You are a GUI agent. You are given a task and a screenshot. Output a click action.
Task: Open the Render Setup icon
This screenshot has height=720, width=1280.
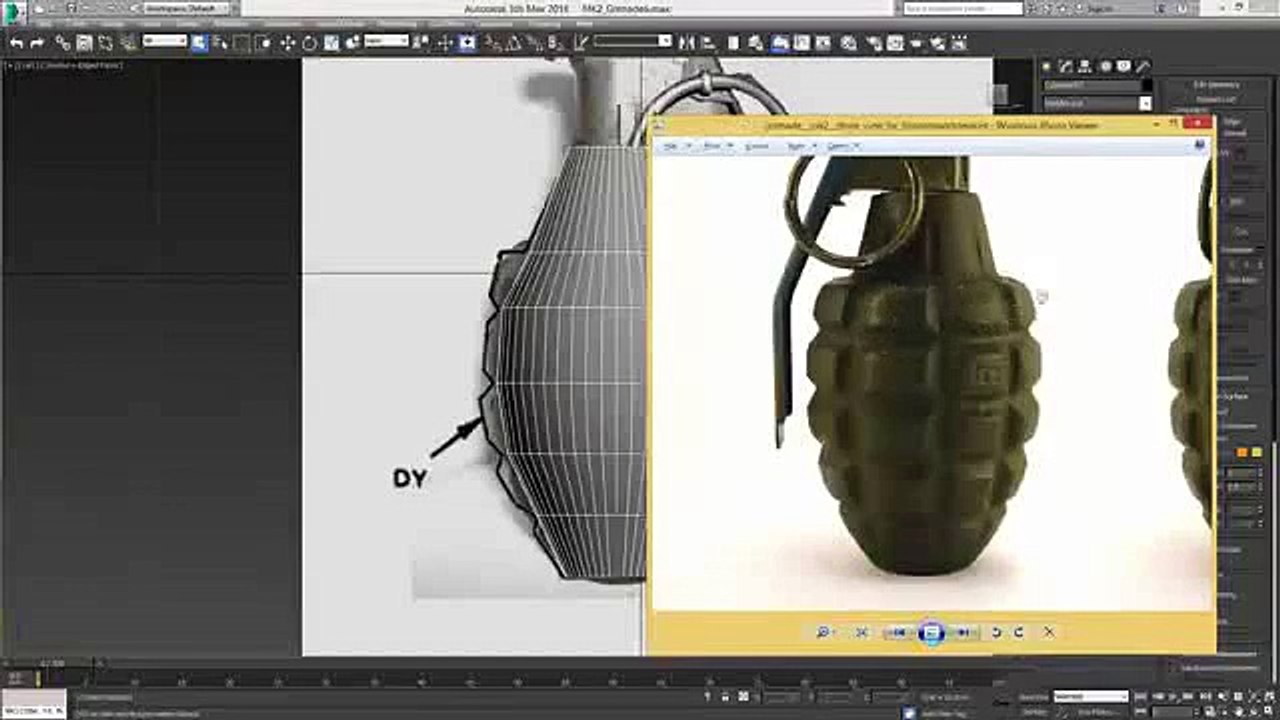pos(873,43)
